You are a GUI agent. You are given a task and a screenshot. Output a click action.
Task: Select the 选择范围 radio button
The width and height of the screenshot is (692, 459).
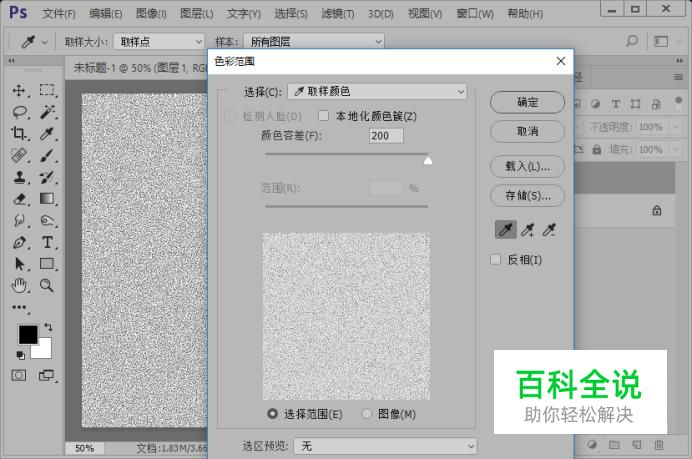tap(272, 414)
